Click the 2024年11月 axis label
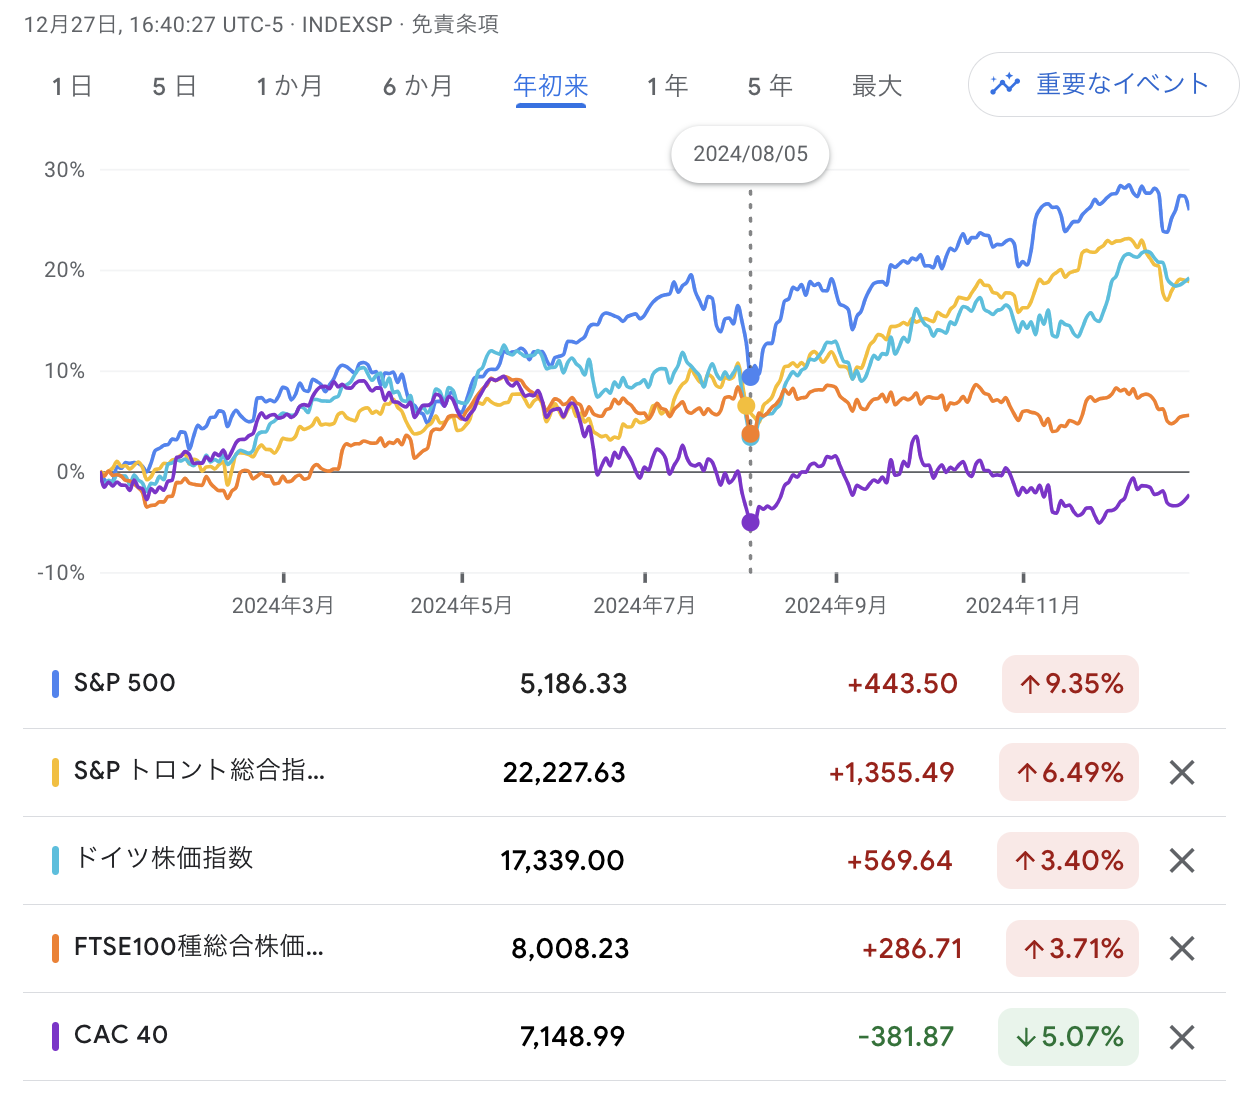This screenshot has width=1260, height=1096. click(1023, 605)
